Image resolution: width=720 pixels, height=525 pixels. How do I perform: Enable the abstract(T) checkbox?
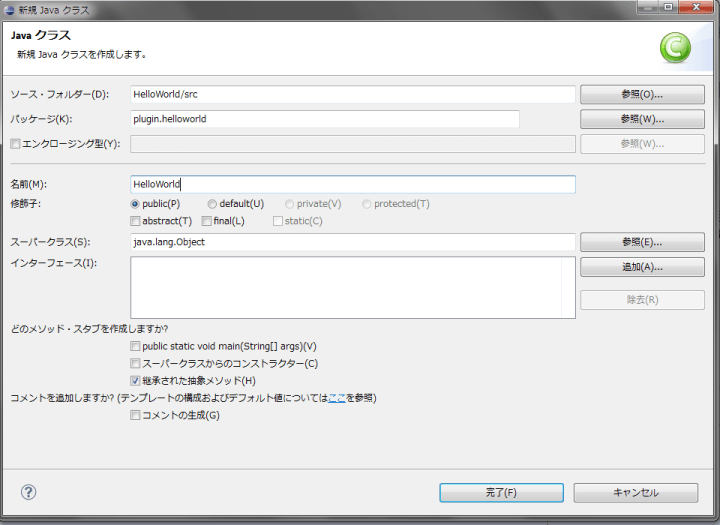coord(135,221)
